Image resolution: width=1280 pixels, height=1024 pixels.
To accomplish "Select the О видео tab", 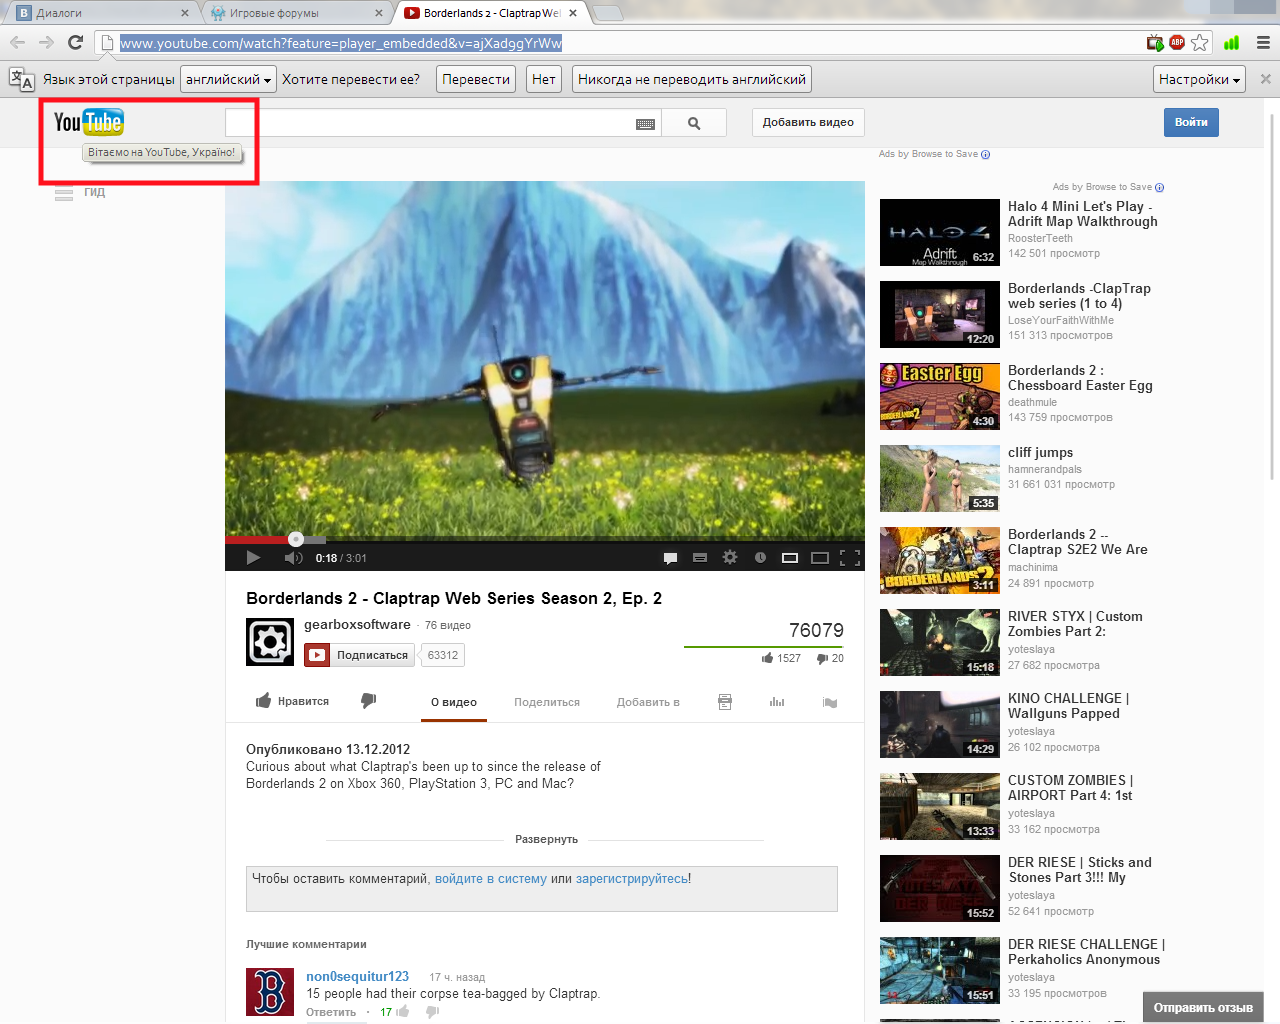I will 454,702.
